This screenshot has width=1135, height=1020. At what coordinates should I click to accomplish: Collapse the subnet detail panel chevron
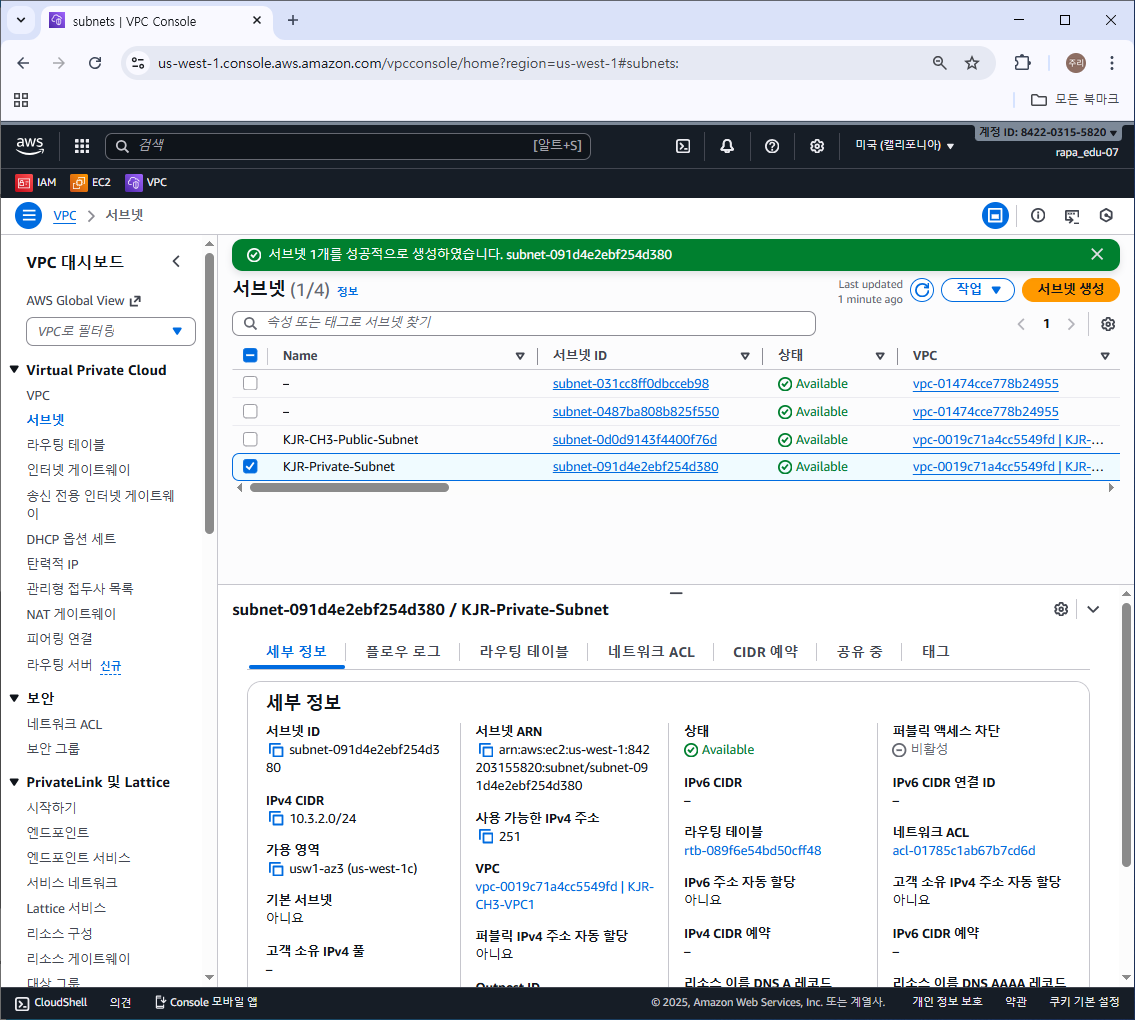click(1092, 609)
